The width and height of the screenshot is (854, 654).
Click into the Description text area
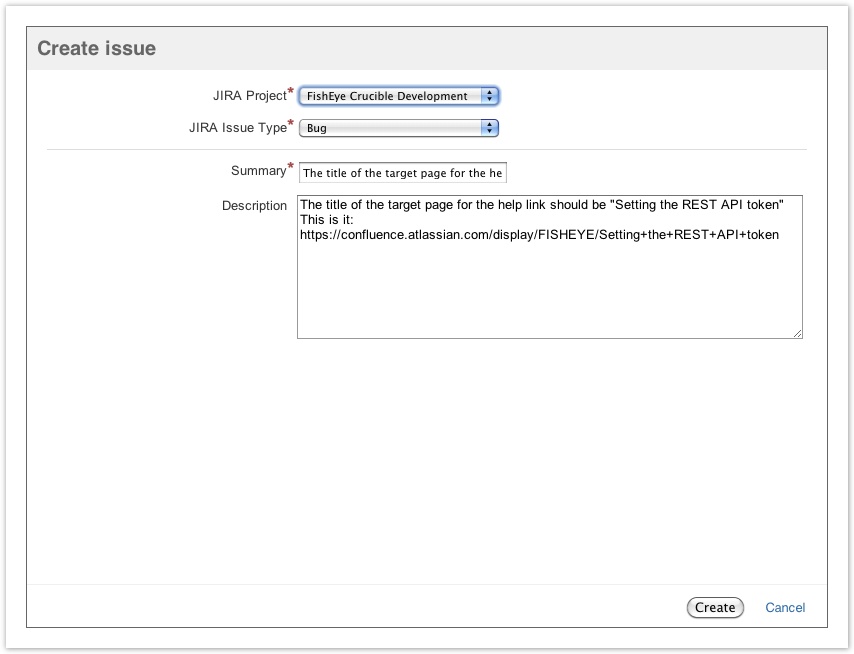click(550, 267)
